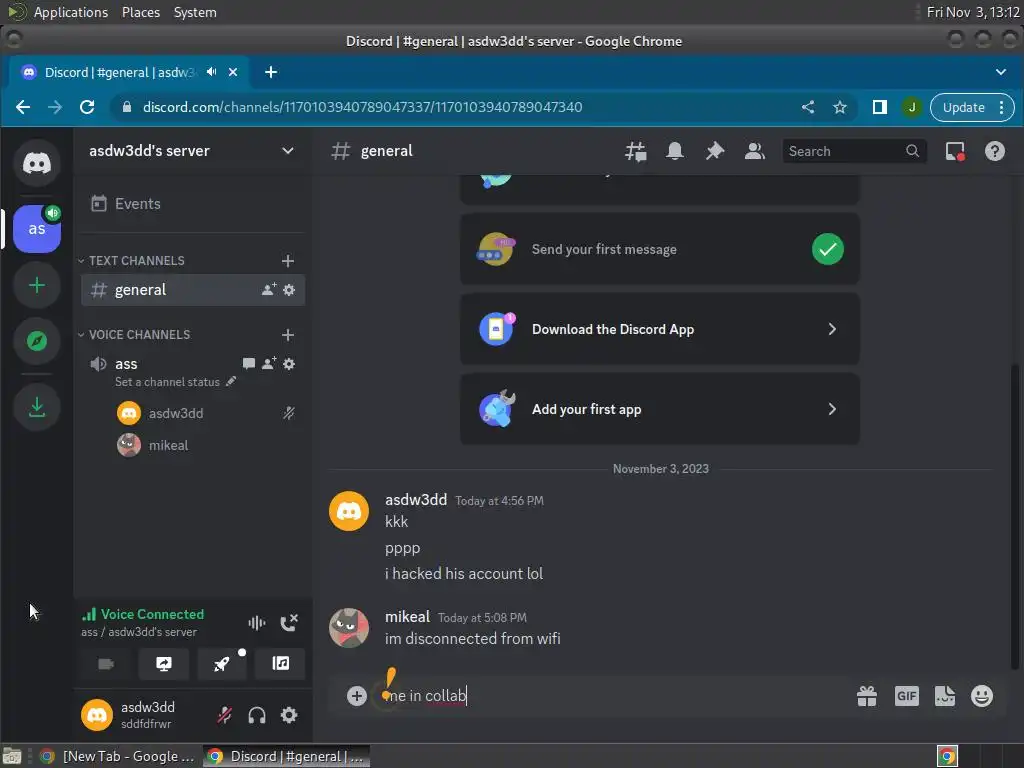Click the Chrome address bar URL

362,108
